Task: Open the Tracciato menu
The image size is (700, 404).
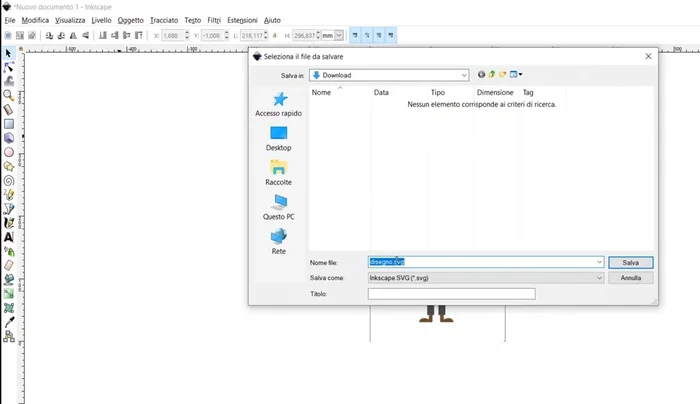Action: pyautogui.click(x=164, y=20)
